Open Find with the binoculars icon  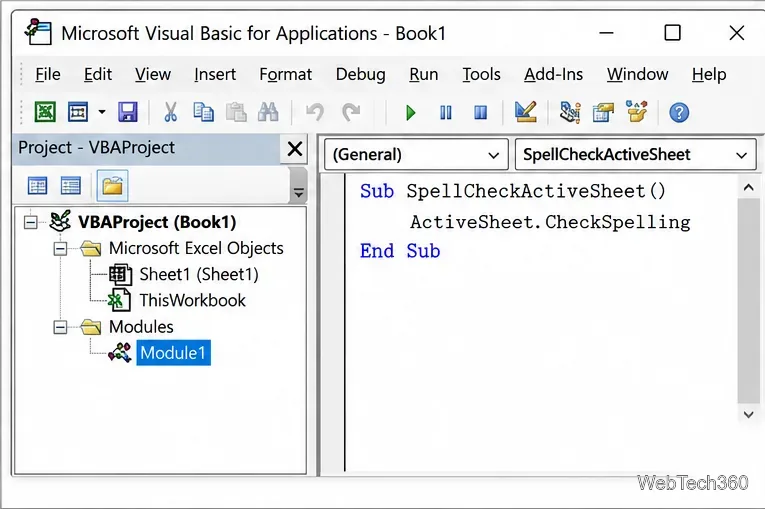click(x=268, y=112)
